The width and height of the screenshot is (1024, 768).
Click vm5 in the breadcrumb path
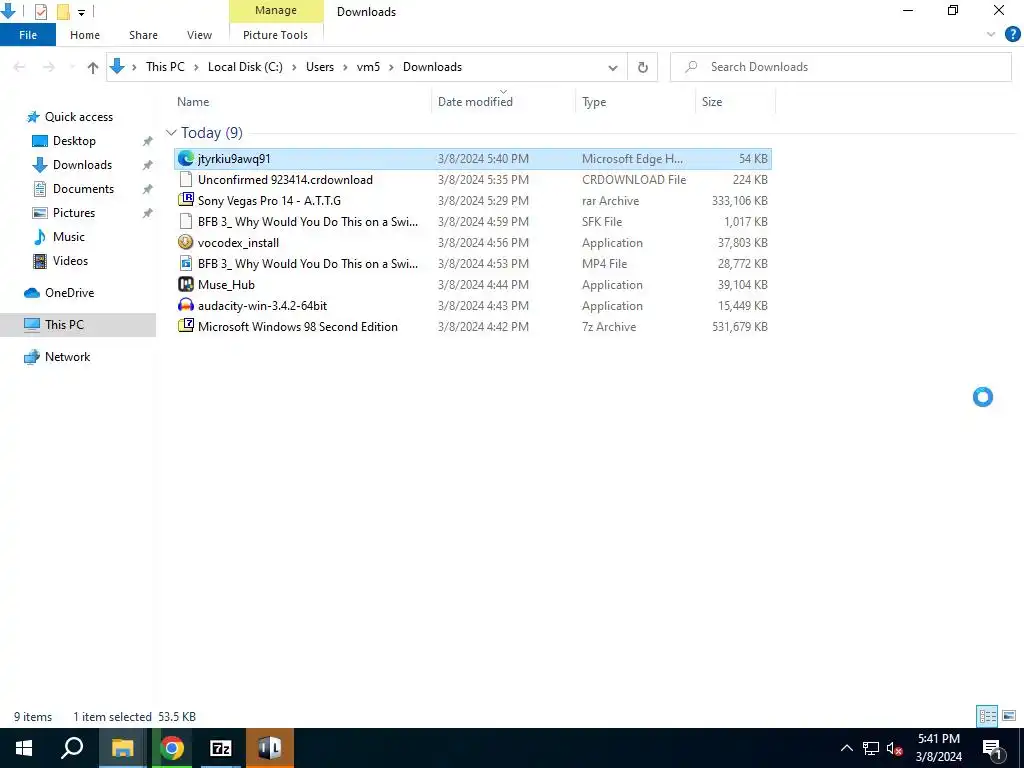click(x=368, y=67)
